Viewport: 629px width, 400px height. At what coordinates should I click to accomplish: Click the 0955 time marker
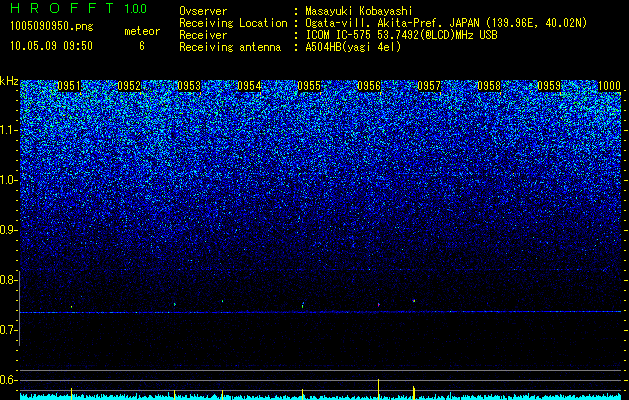click(309, 86)
